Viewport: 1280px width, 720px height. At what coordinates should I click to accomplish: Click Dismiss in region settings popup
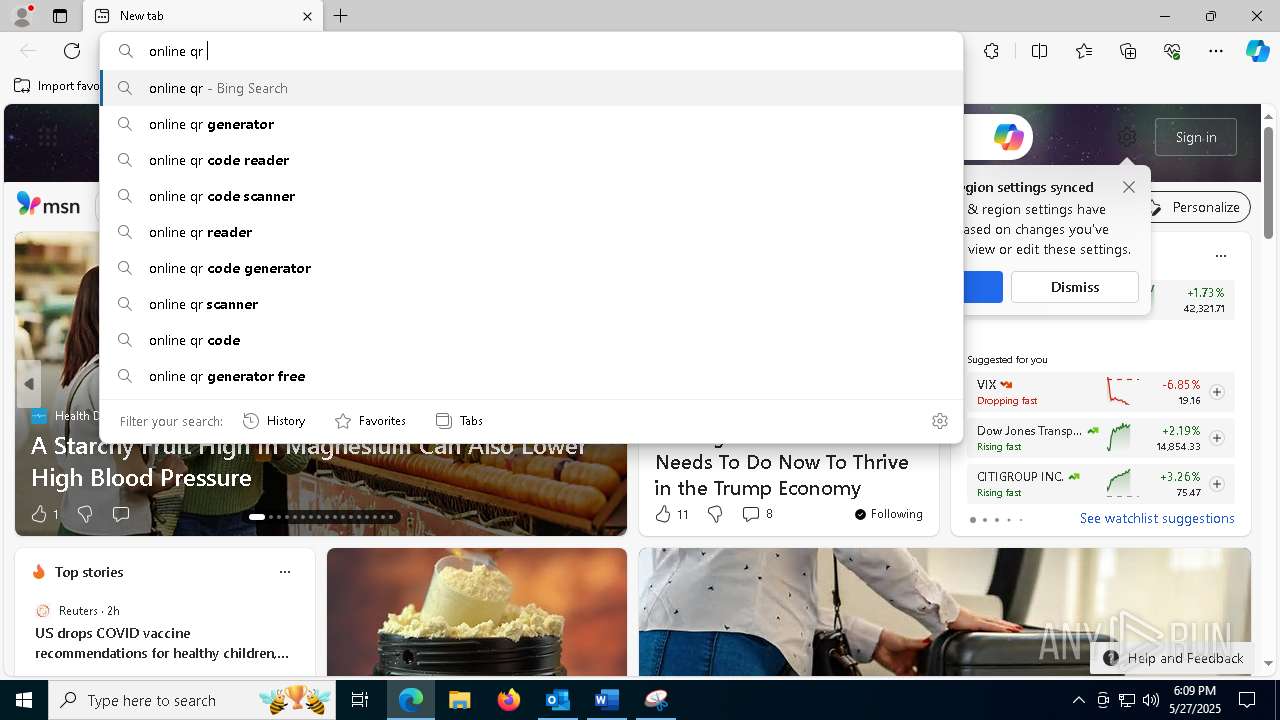coord(1075,287)
